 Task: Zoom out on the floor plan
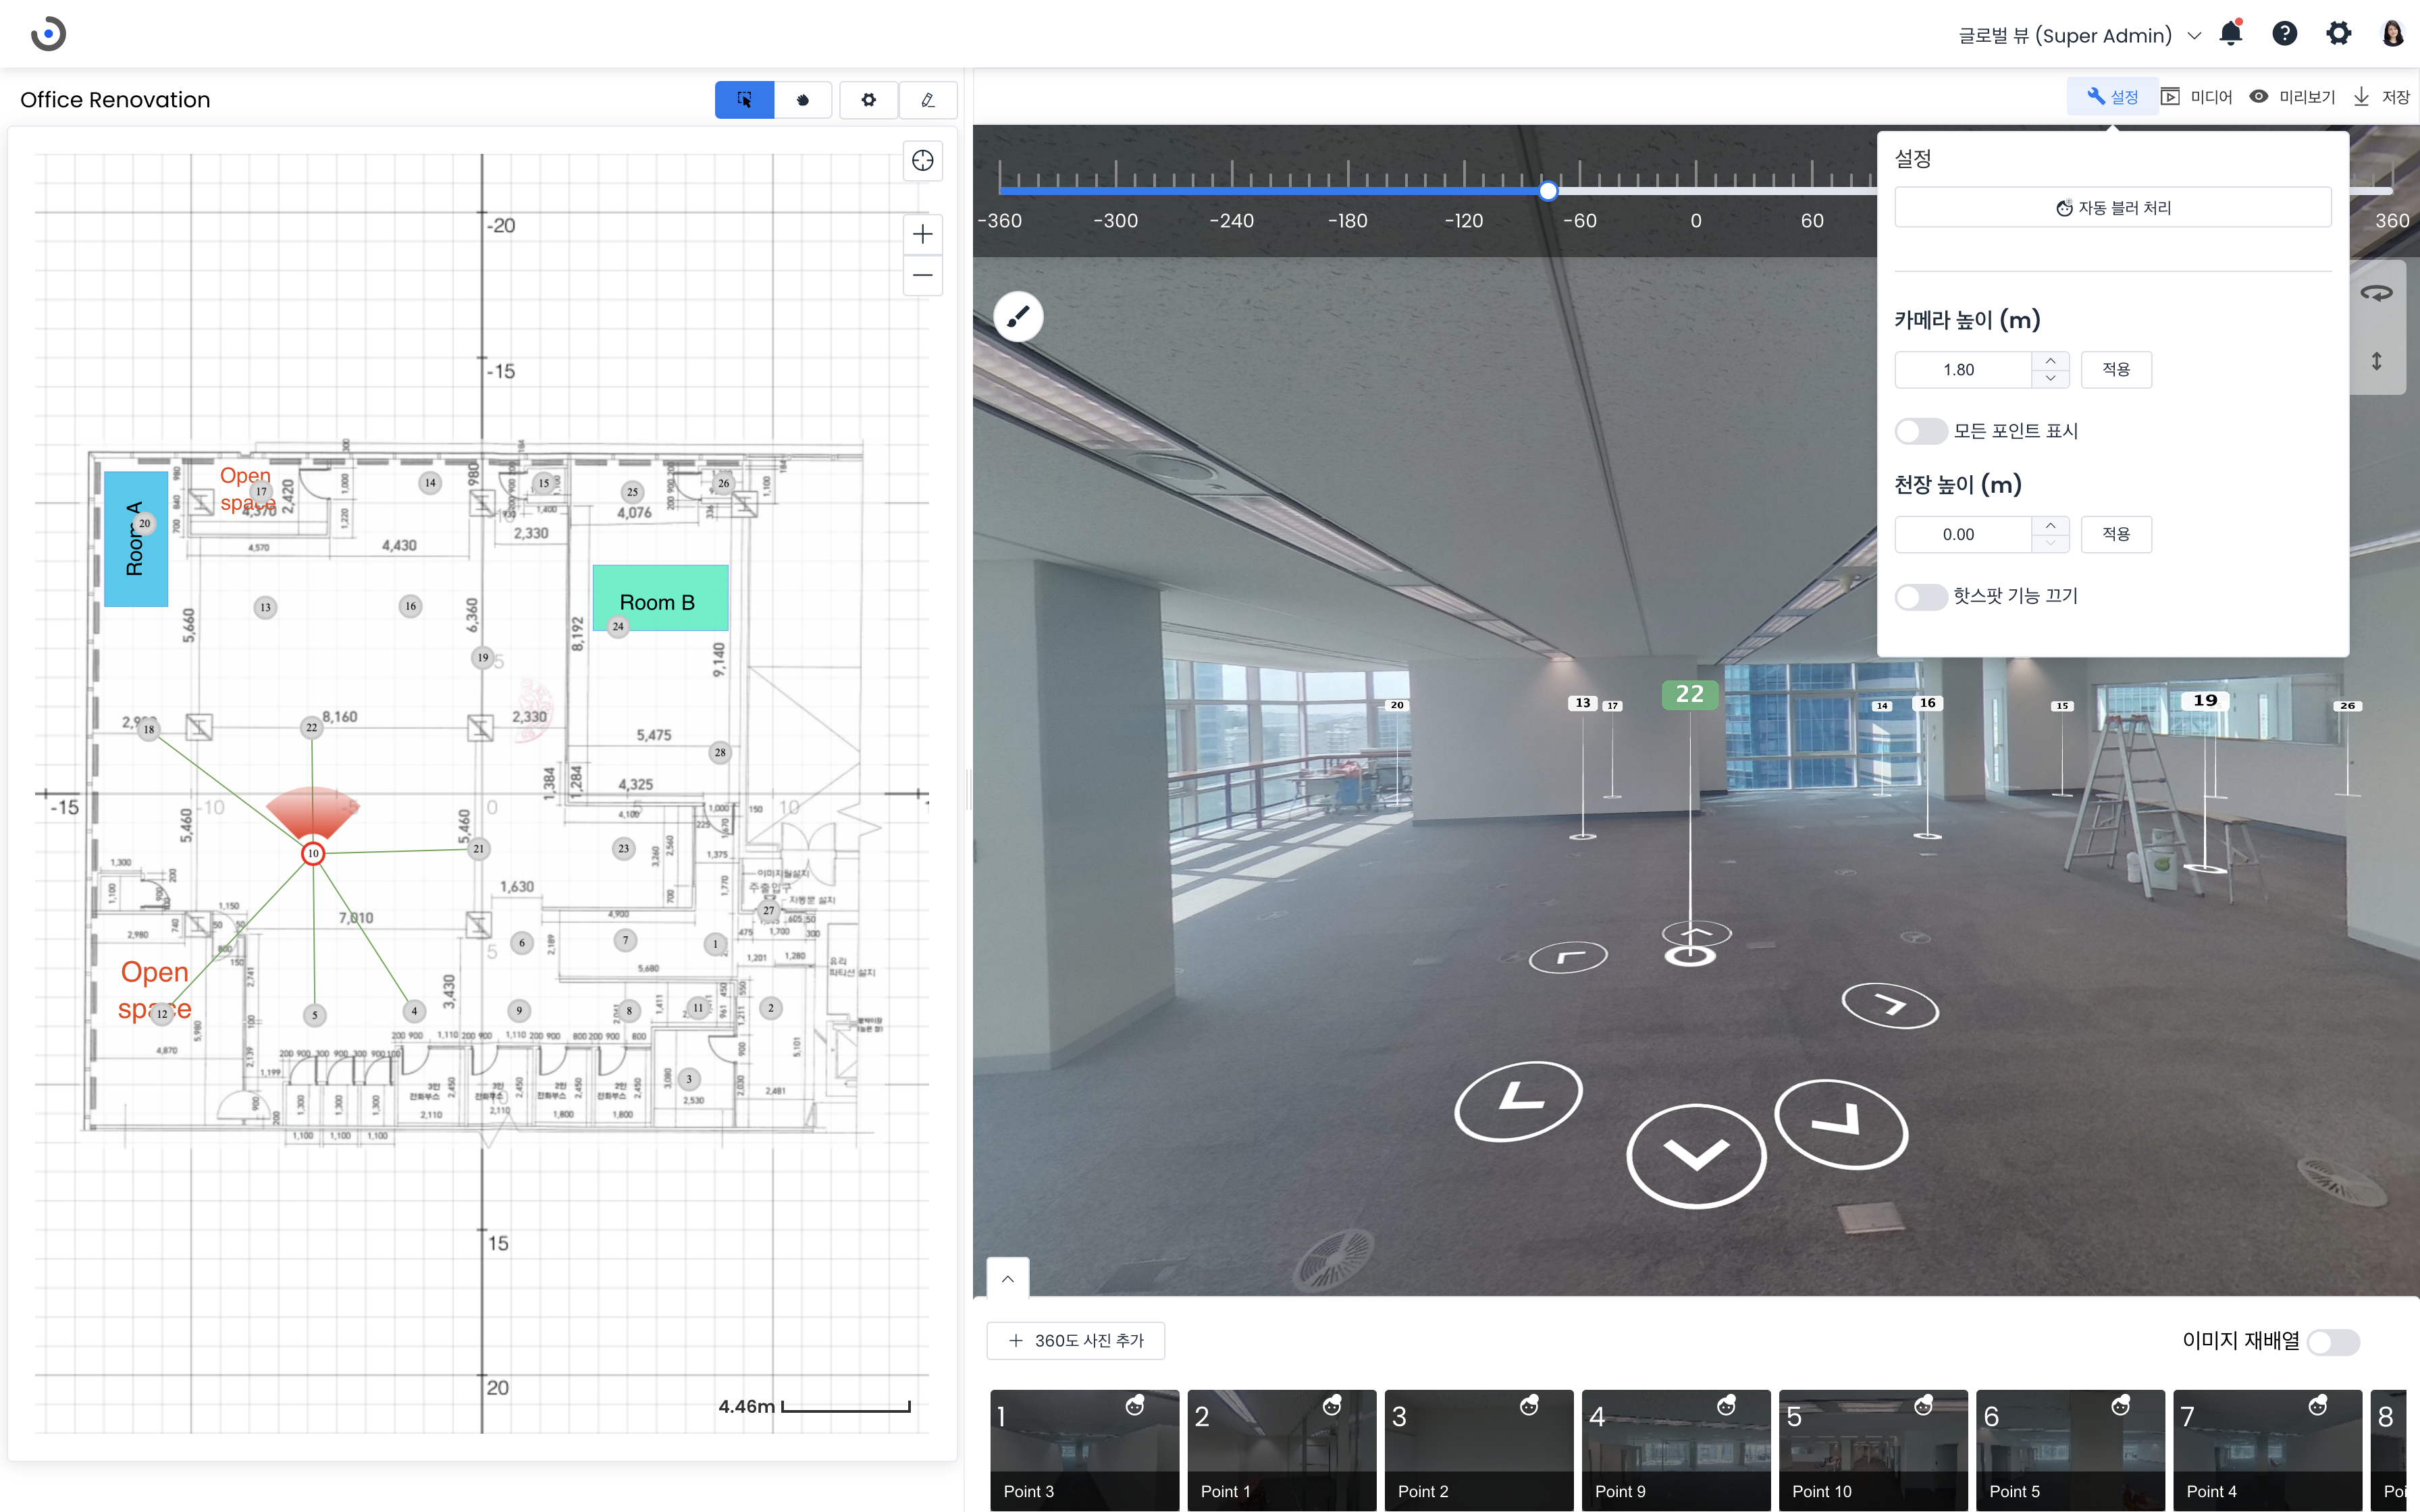click(922, 275)
